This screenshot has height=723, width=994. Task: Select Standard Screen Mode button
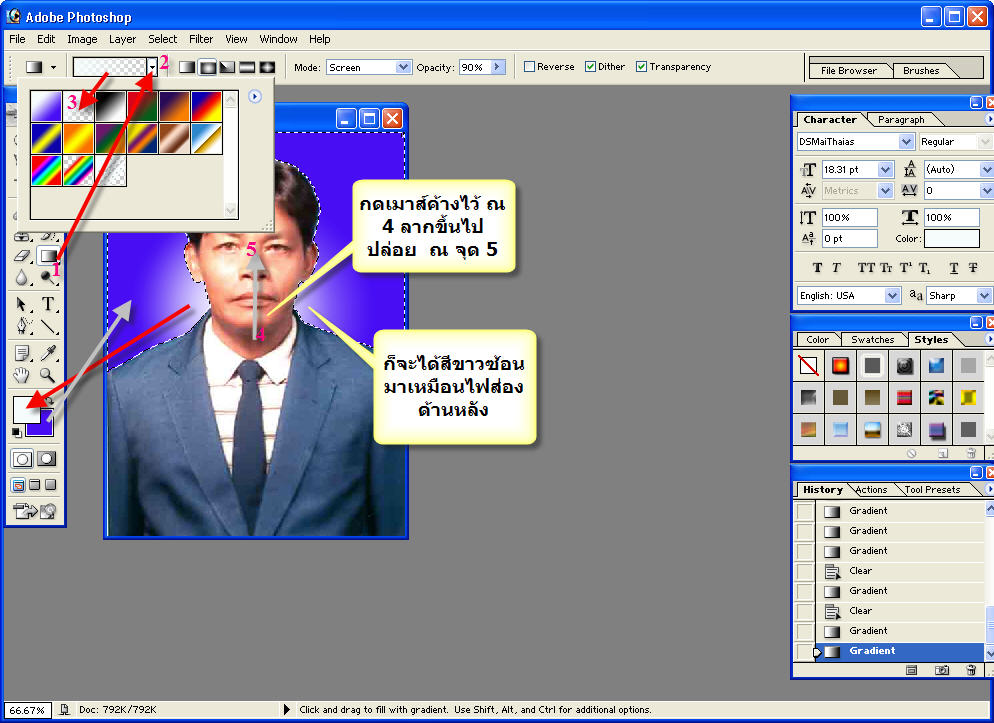pyautogui.click(x=19, y=485)
